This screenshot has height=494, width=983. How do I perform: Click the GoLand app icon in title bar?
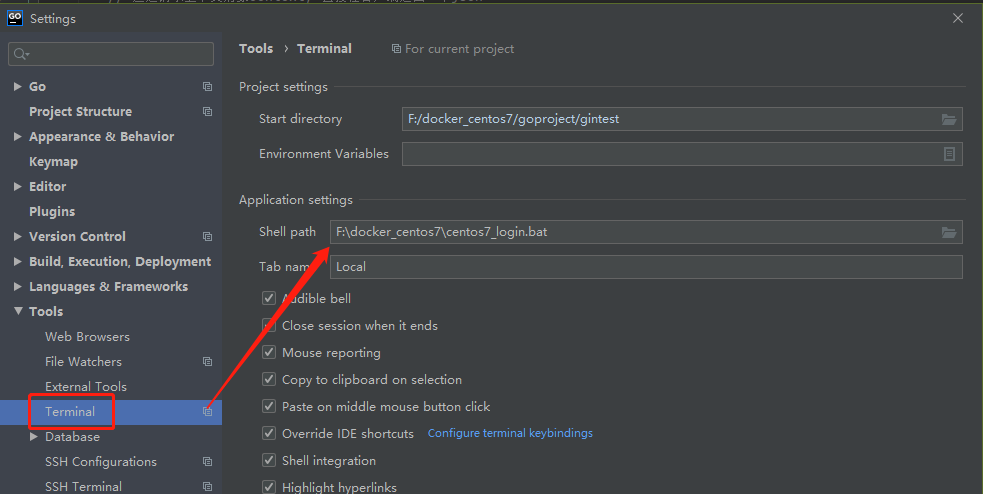tap(15, 18)
